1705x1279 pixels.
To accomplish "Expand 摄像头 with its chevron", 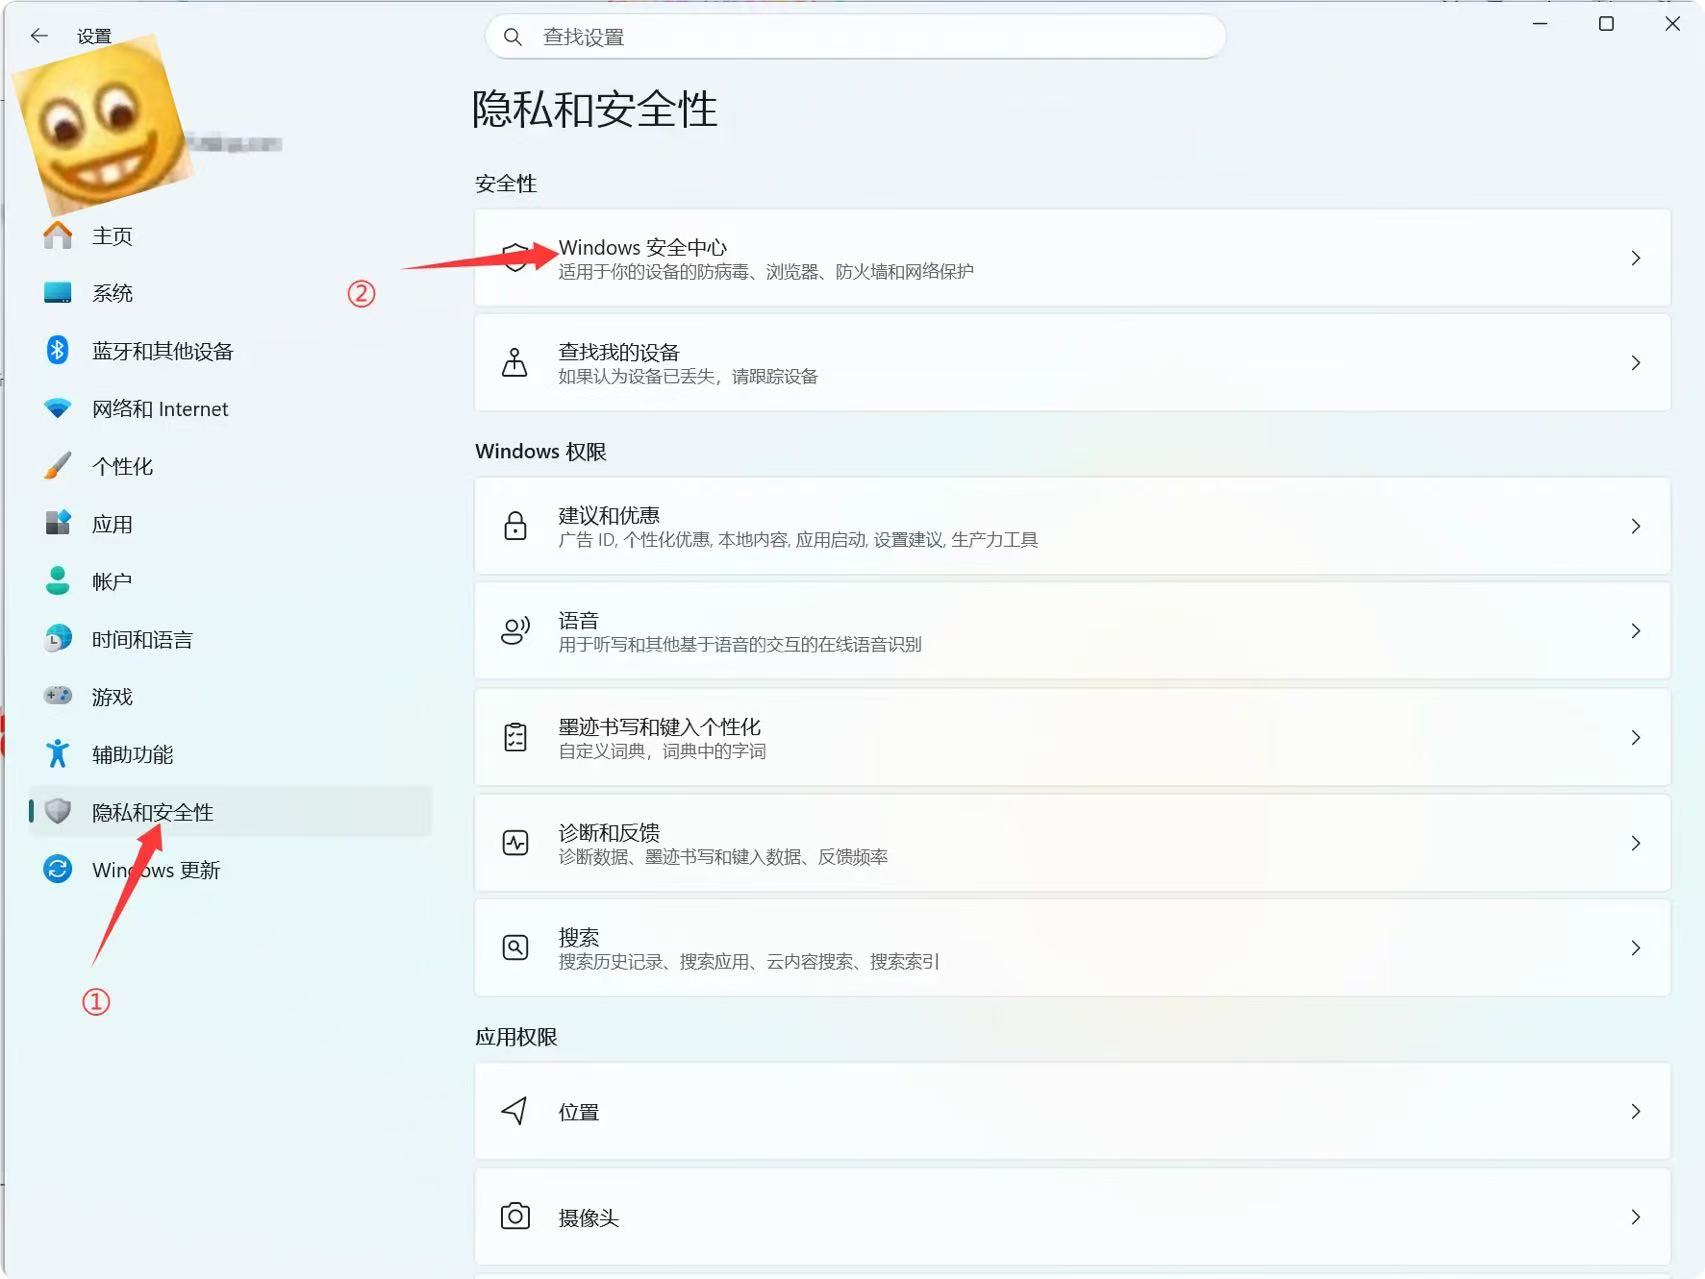I will (x=1636, y=1217).
